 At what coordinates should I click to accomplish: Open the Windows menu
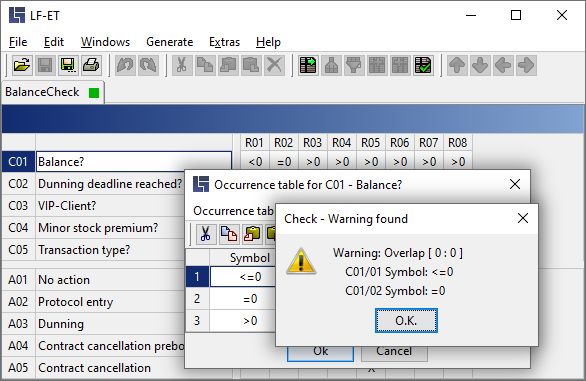click(x=105, y=42)
